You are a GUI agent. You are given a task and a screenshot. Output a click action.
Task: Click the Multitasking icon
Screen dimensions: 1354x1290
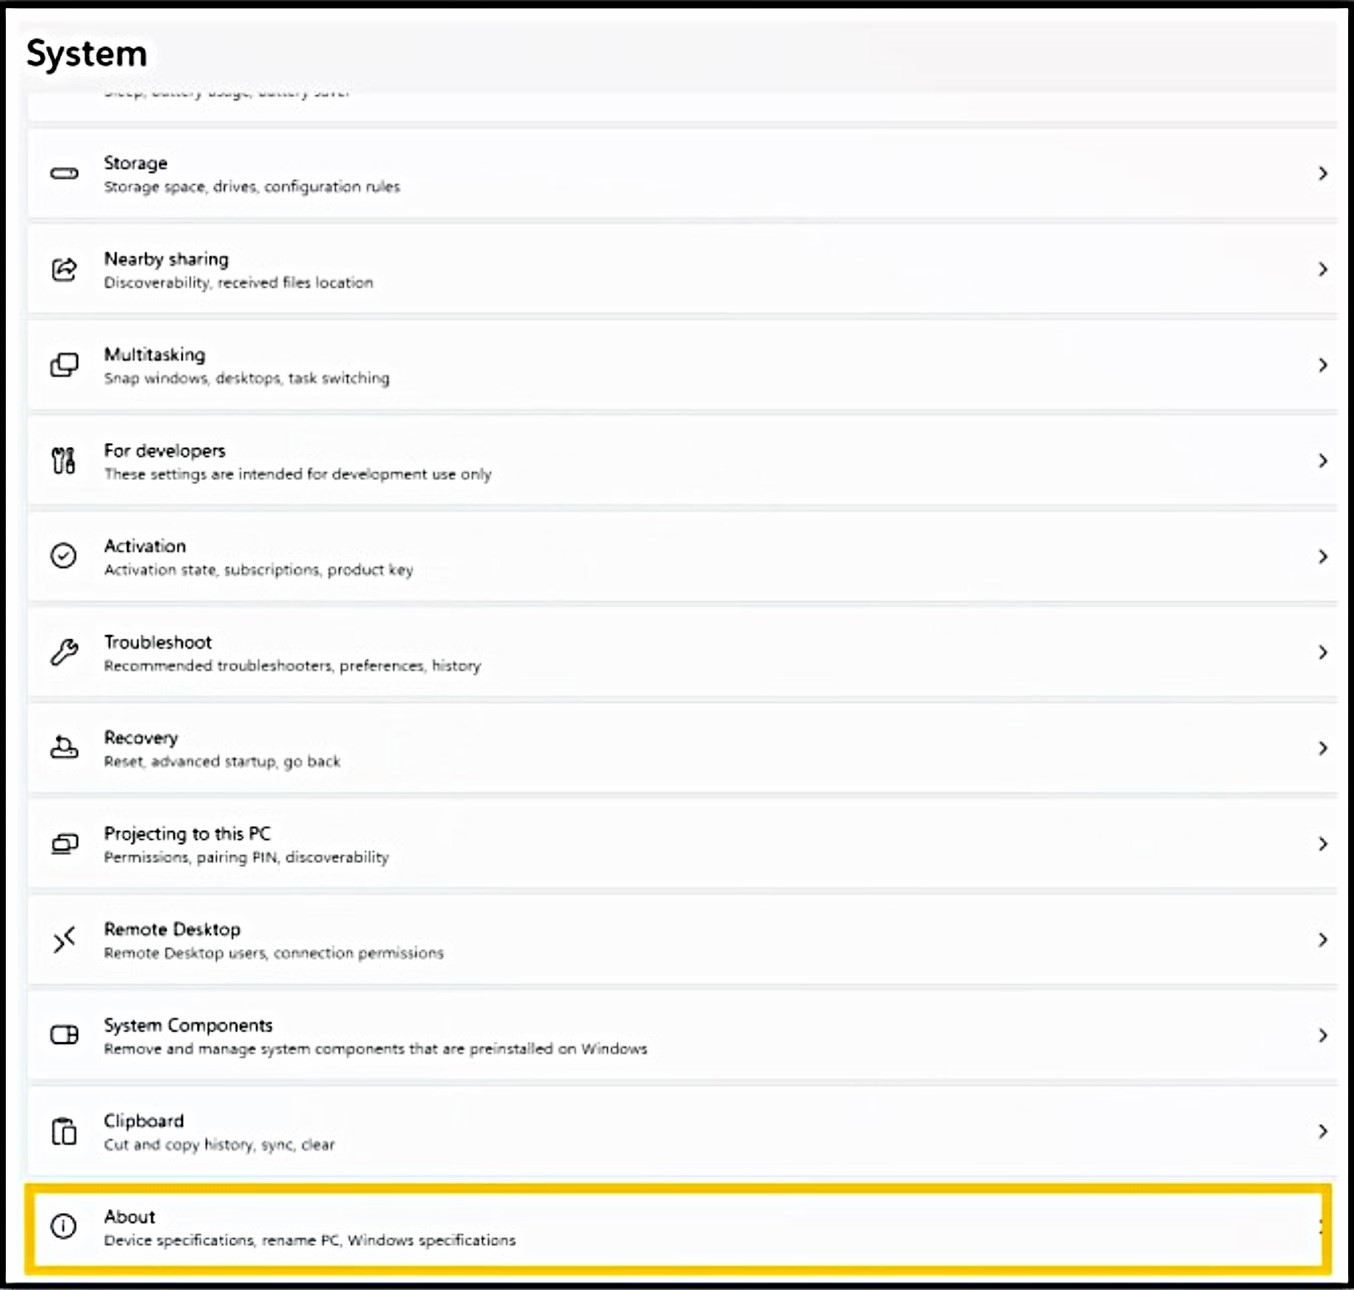pyautogui.click(x=64, y=364)
